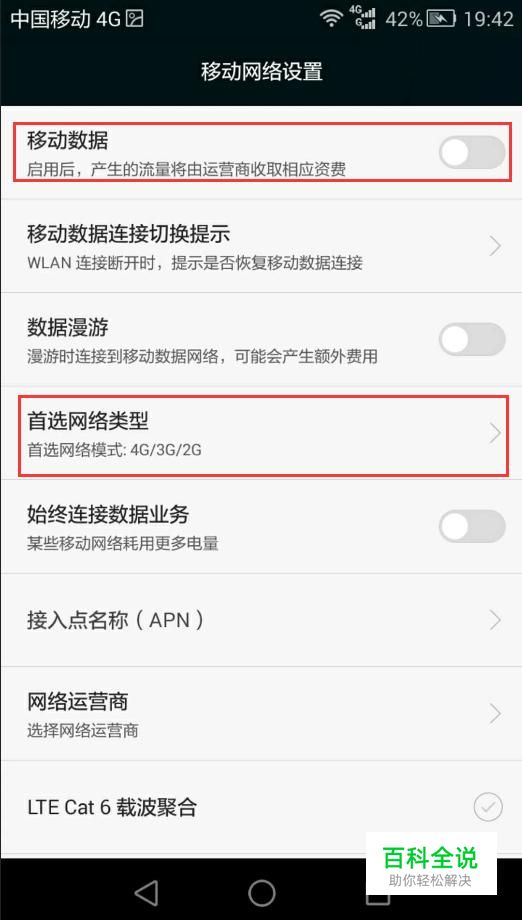Tap the 4G signal strength icon
Viewport: 522px width, 920px height.
click(362, 18)
